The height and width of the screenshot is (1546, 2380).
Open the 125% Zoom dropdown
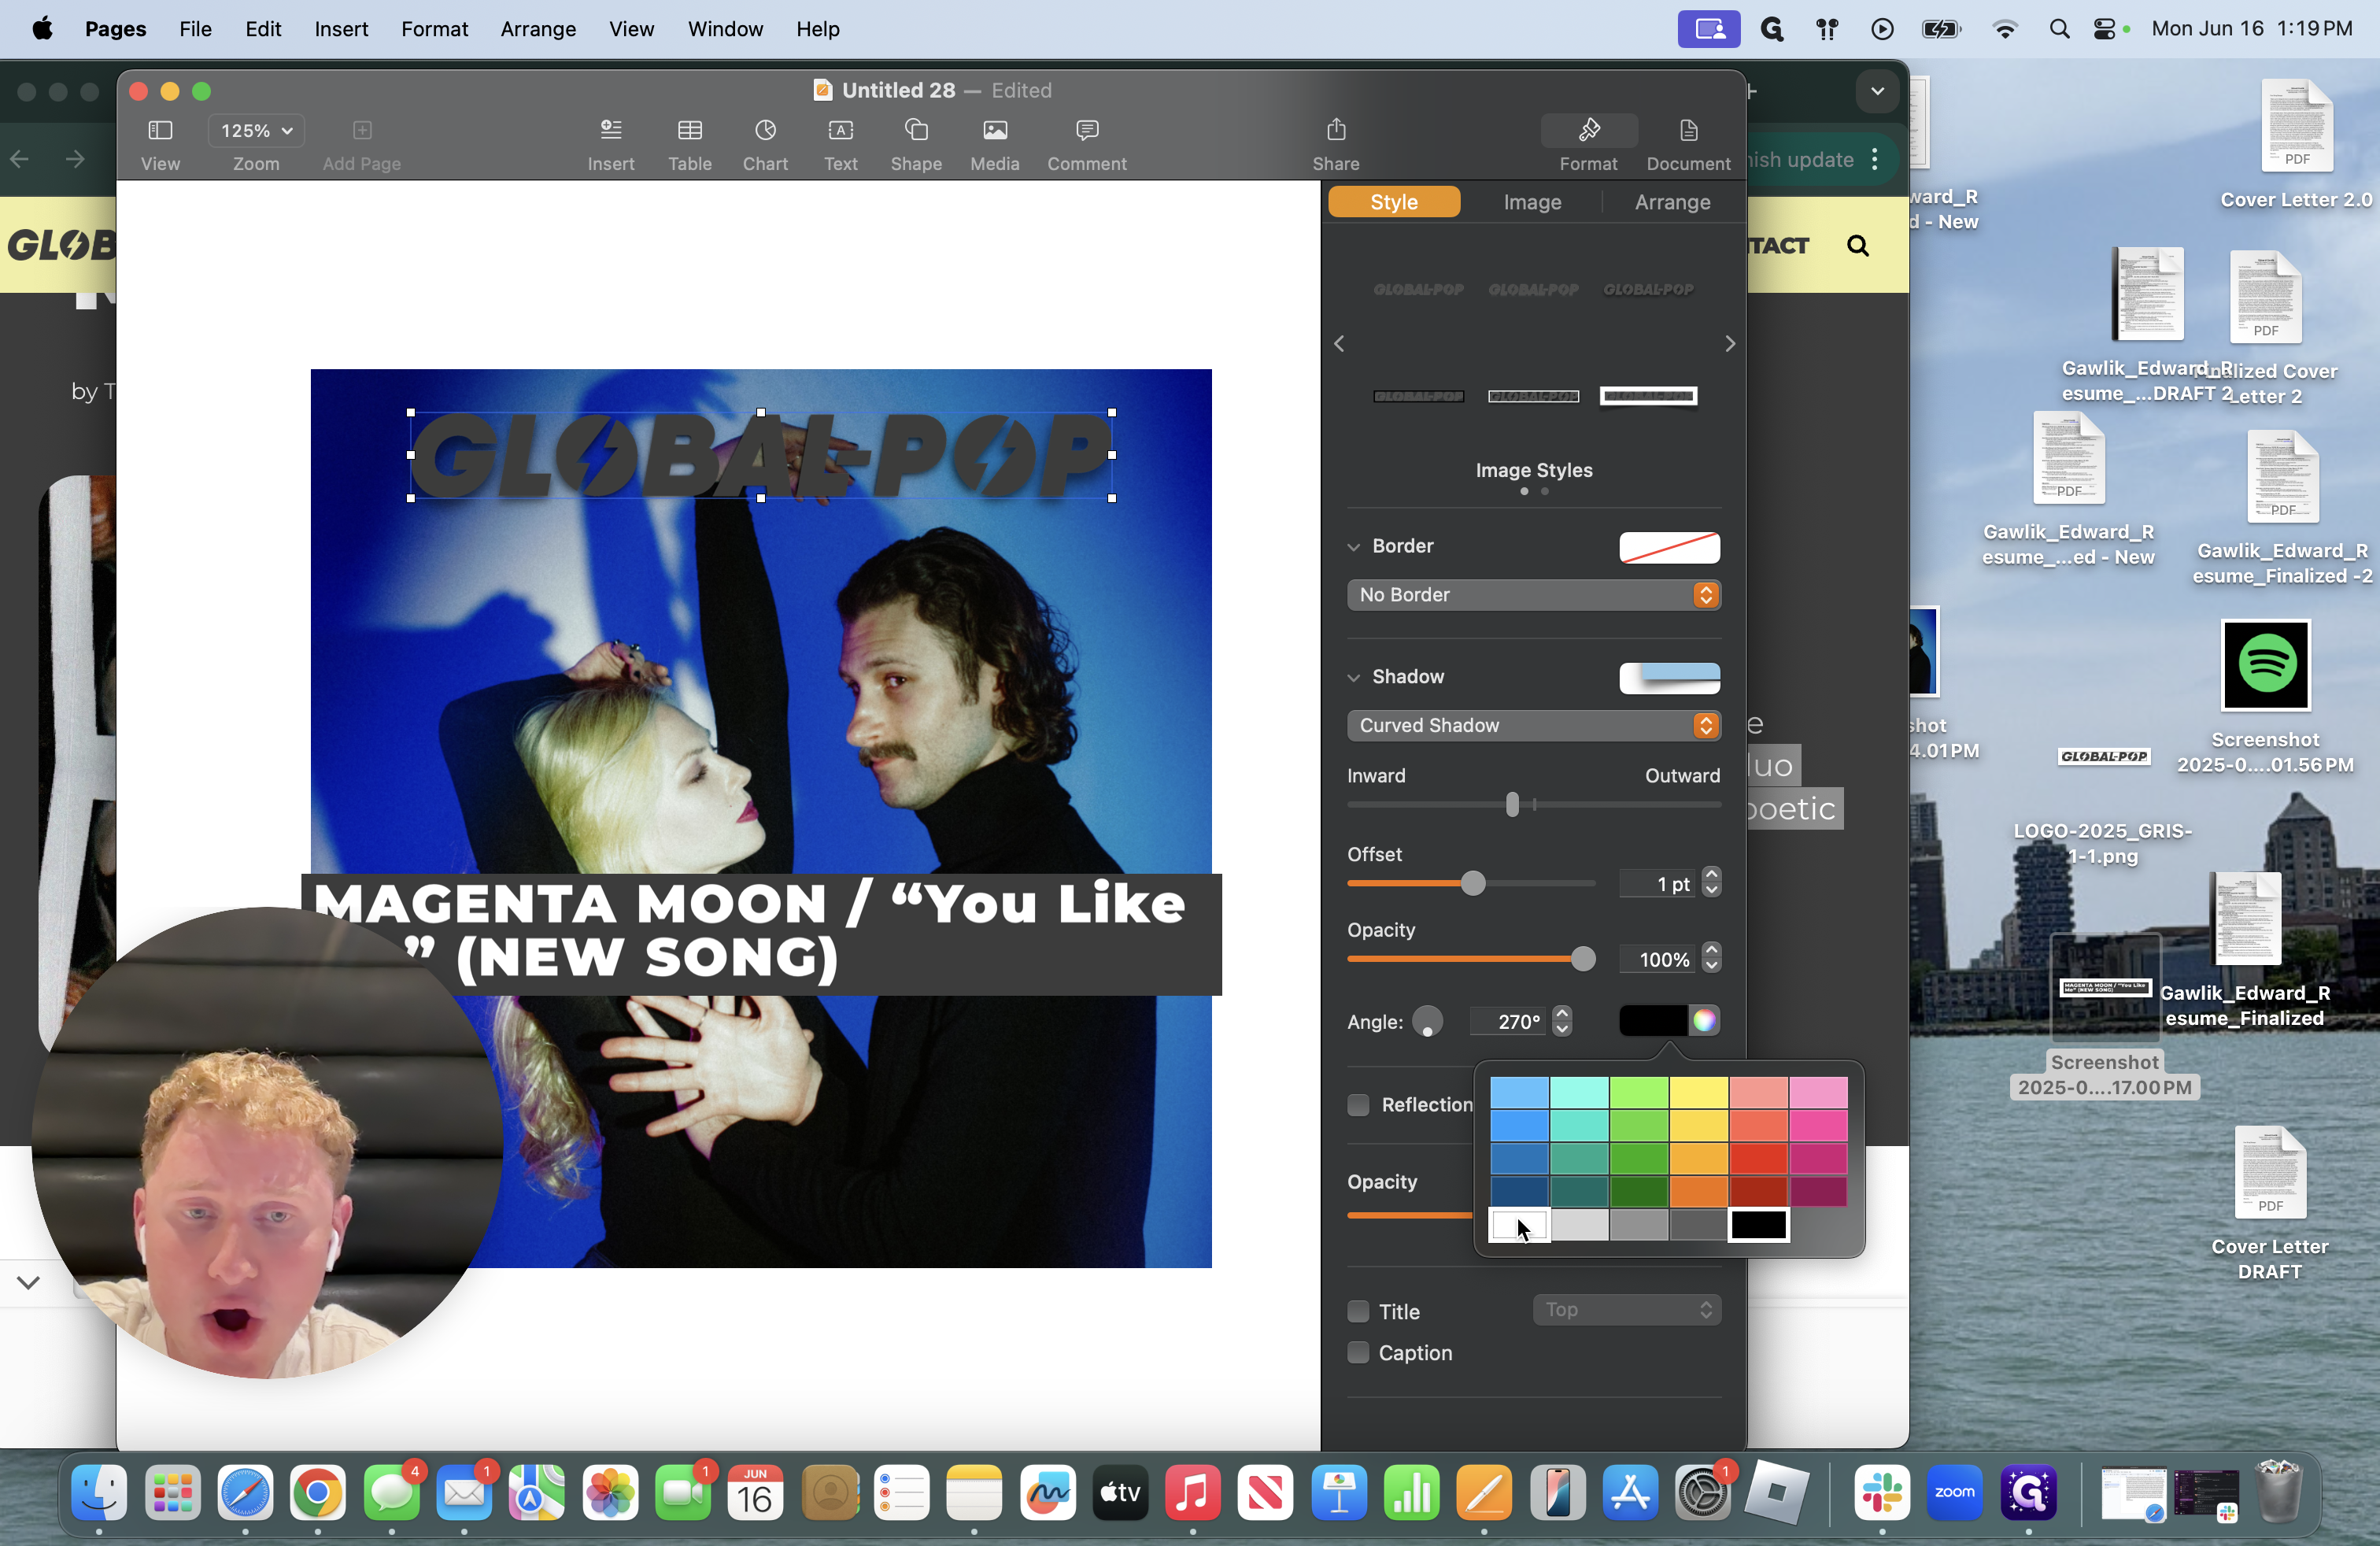coord(256,131)
